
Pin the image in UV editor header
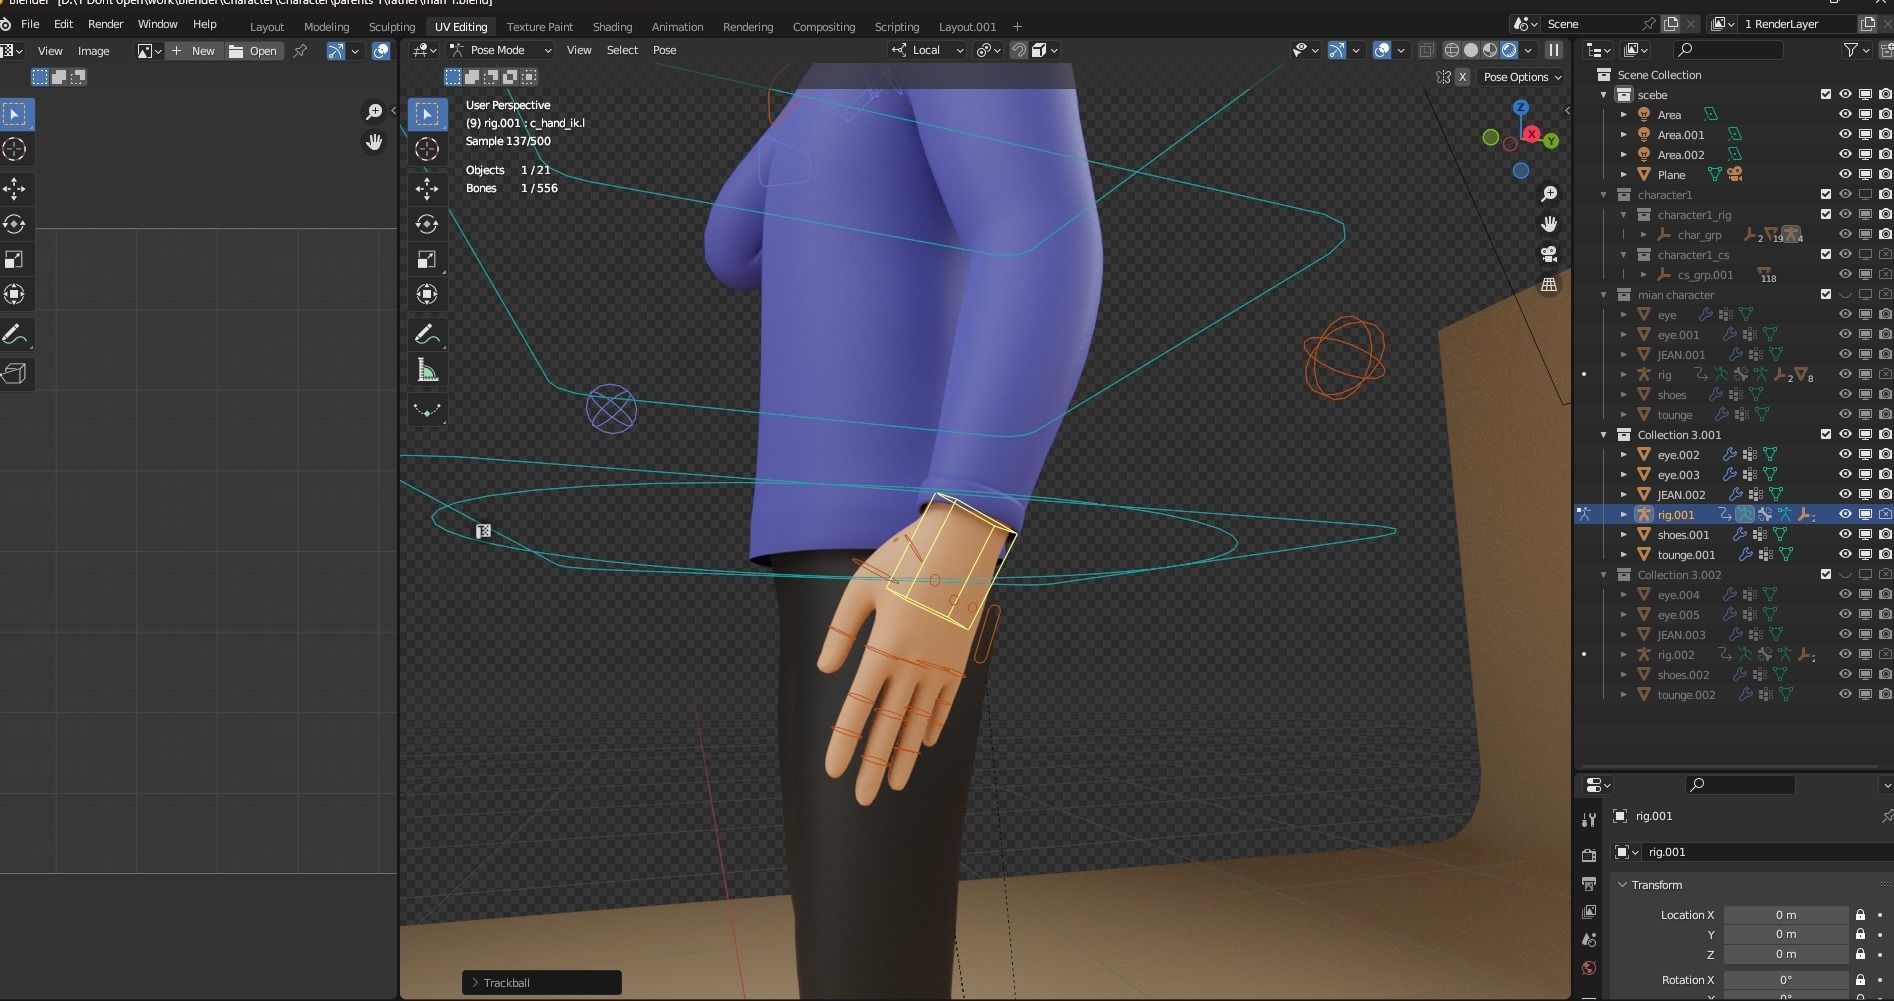pos(300,51)
